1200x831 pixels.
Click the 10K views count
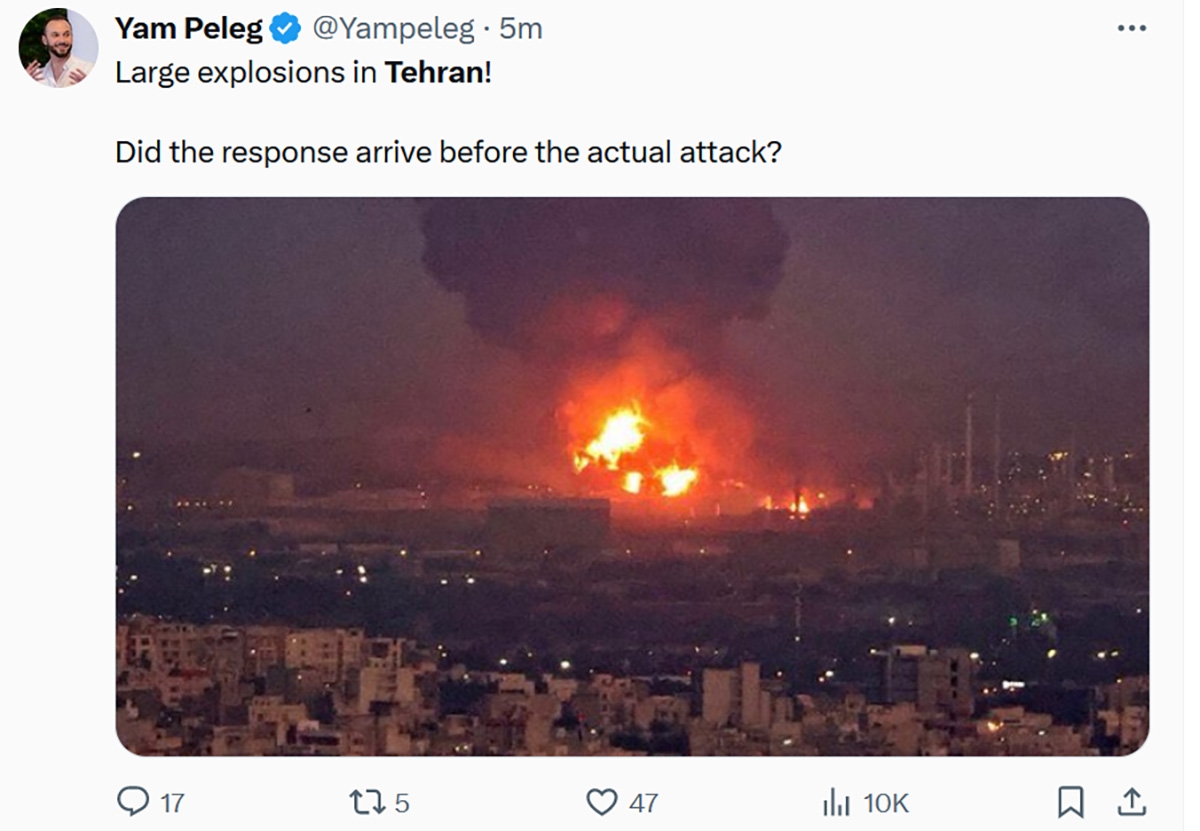tap(885, 802)
